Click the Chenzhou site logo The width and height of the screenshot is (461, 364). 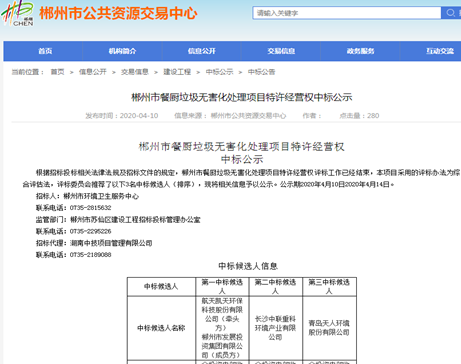coord(17,13)
